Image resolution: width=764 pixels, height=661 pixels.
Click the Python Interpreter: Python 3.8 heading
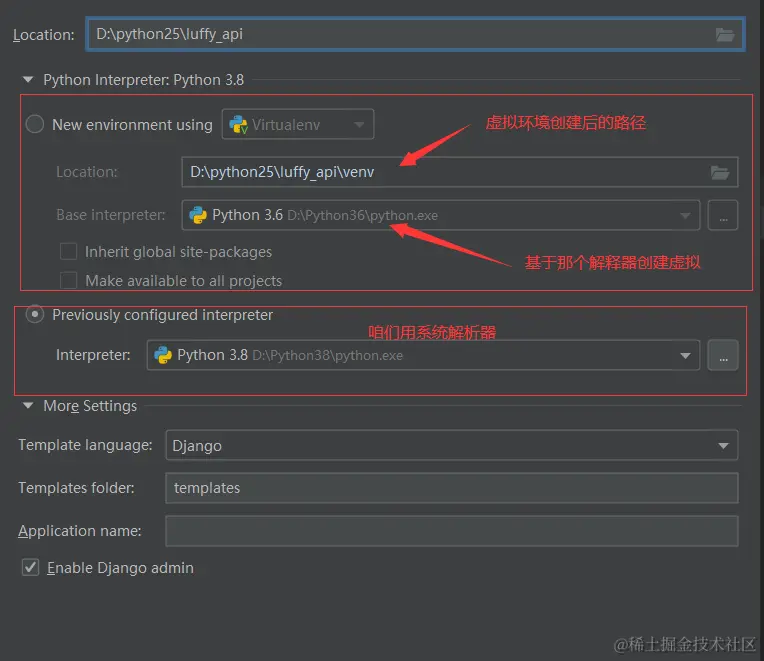(x=144, y=80)
